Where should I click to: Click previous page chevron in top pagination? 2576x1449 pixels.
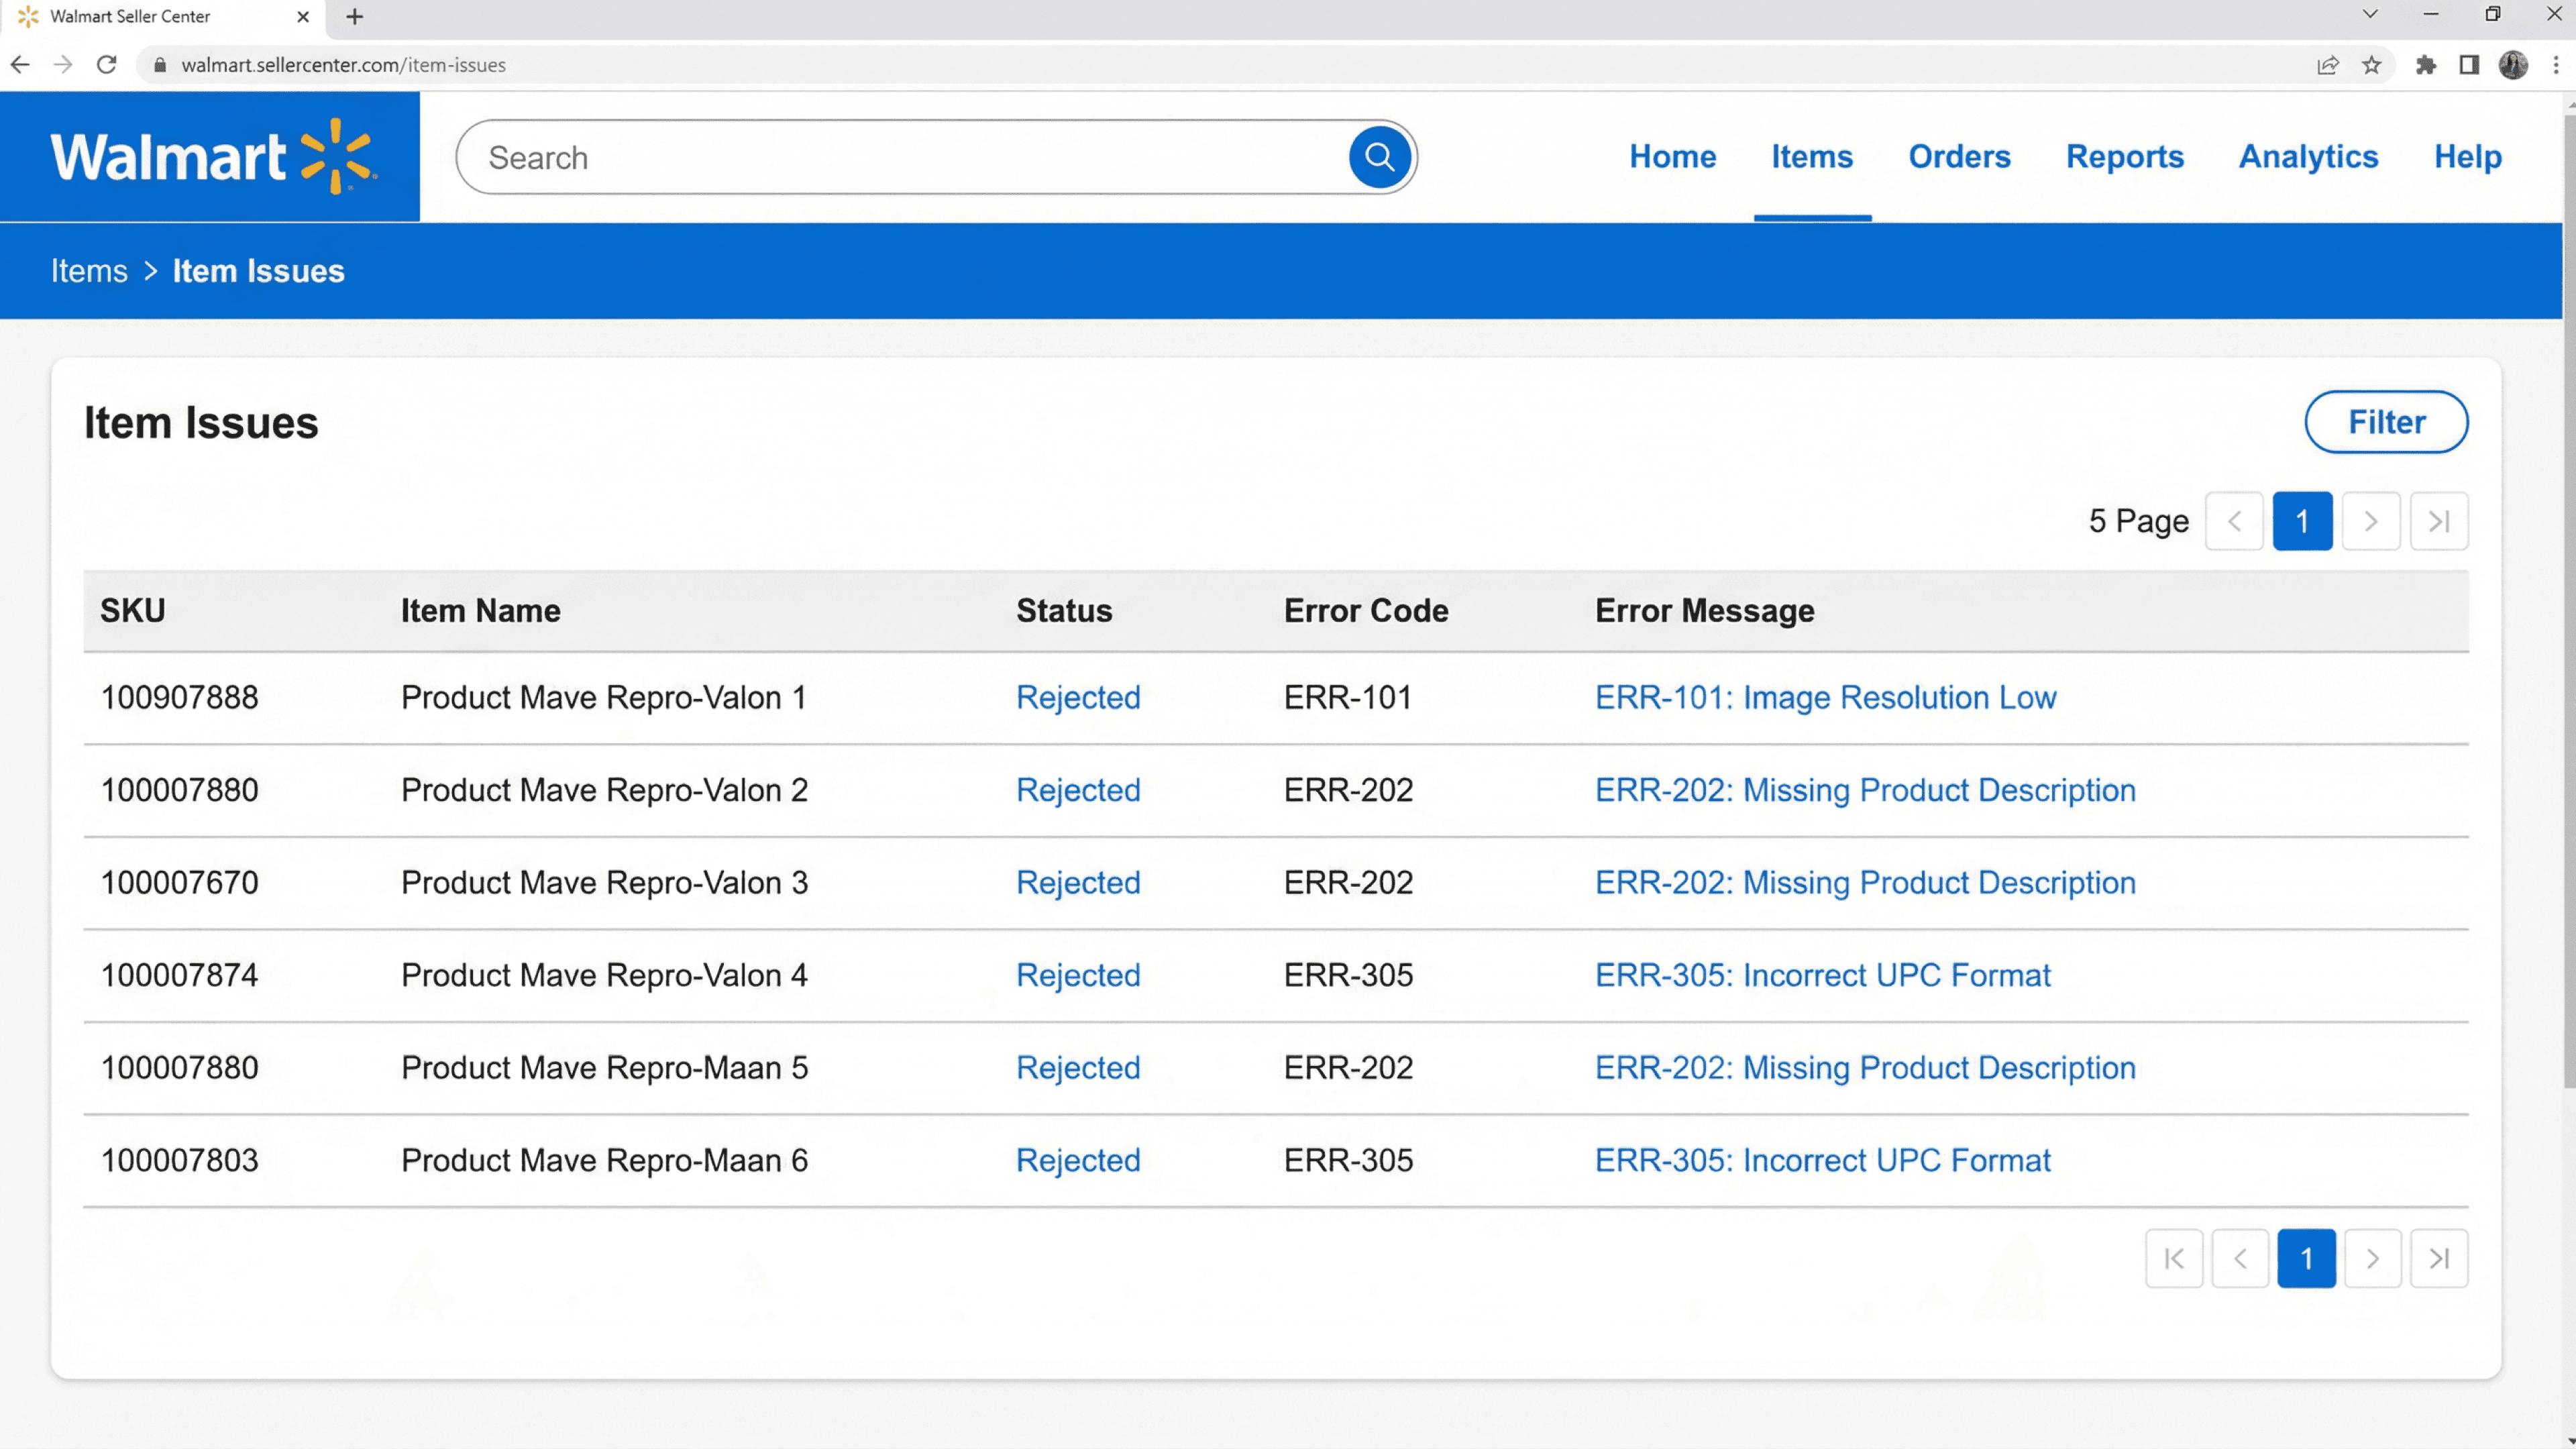tap(2234, 521)
